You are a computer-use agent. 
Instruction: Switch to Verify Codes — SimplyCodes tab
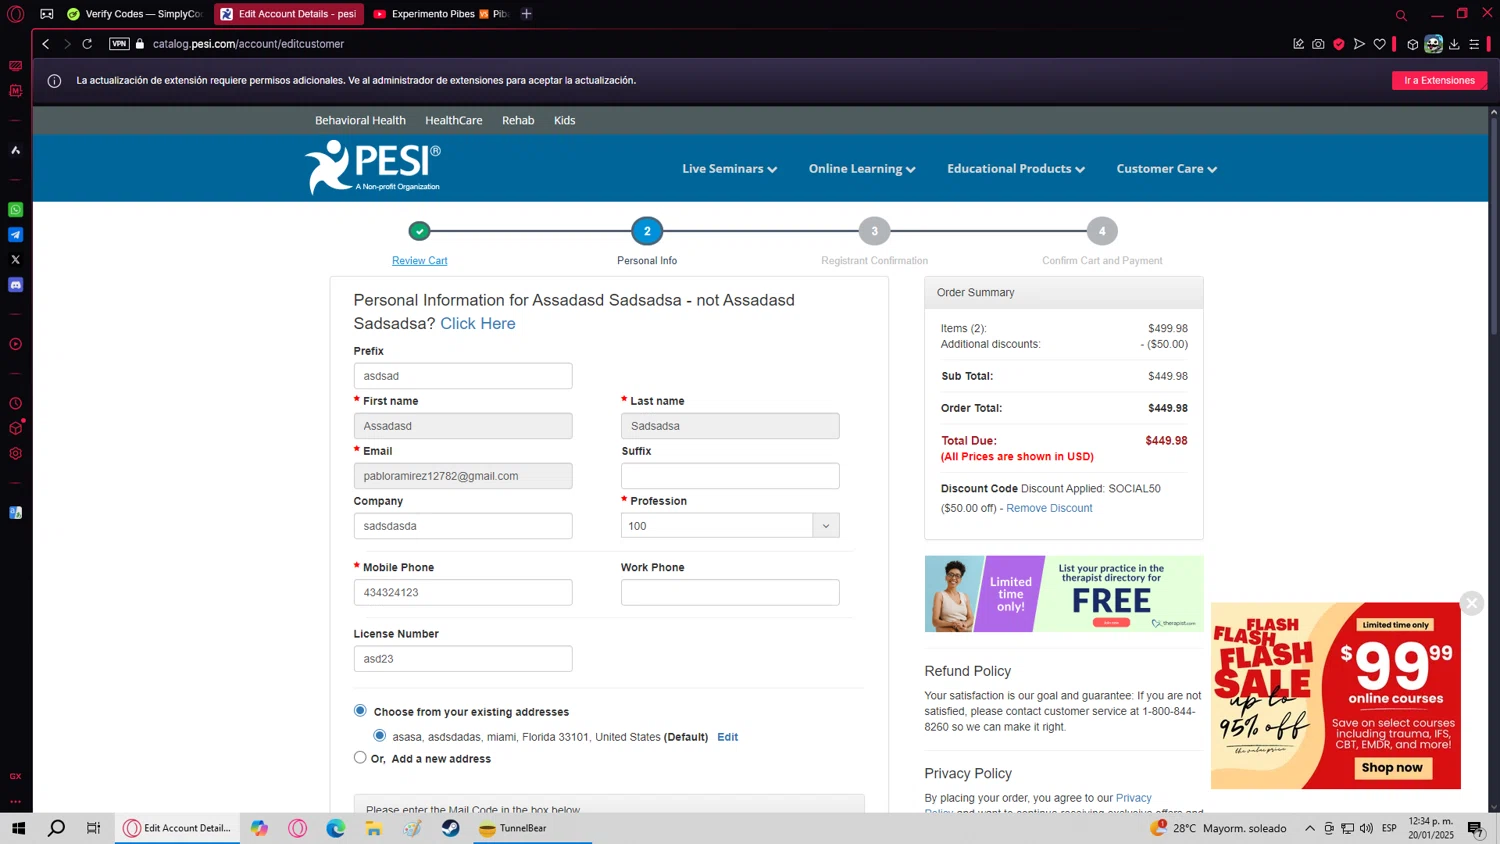coord(136,14)
